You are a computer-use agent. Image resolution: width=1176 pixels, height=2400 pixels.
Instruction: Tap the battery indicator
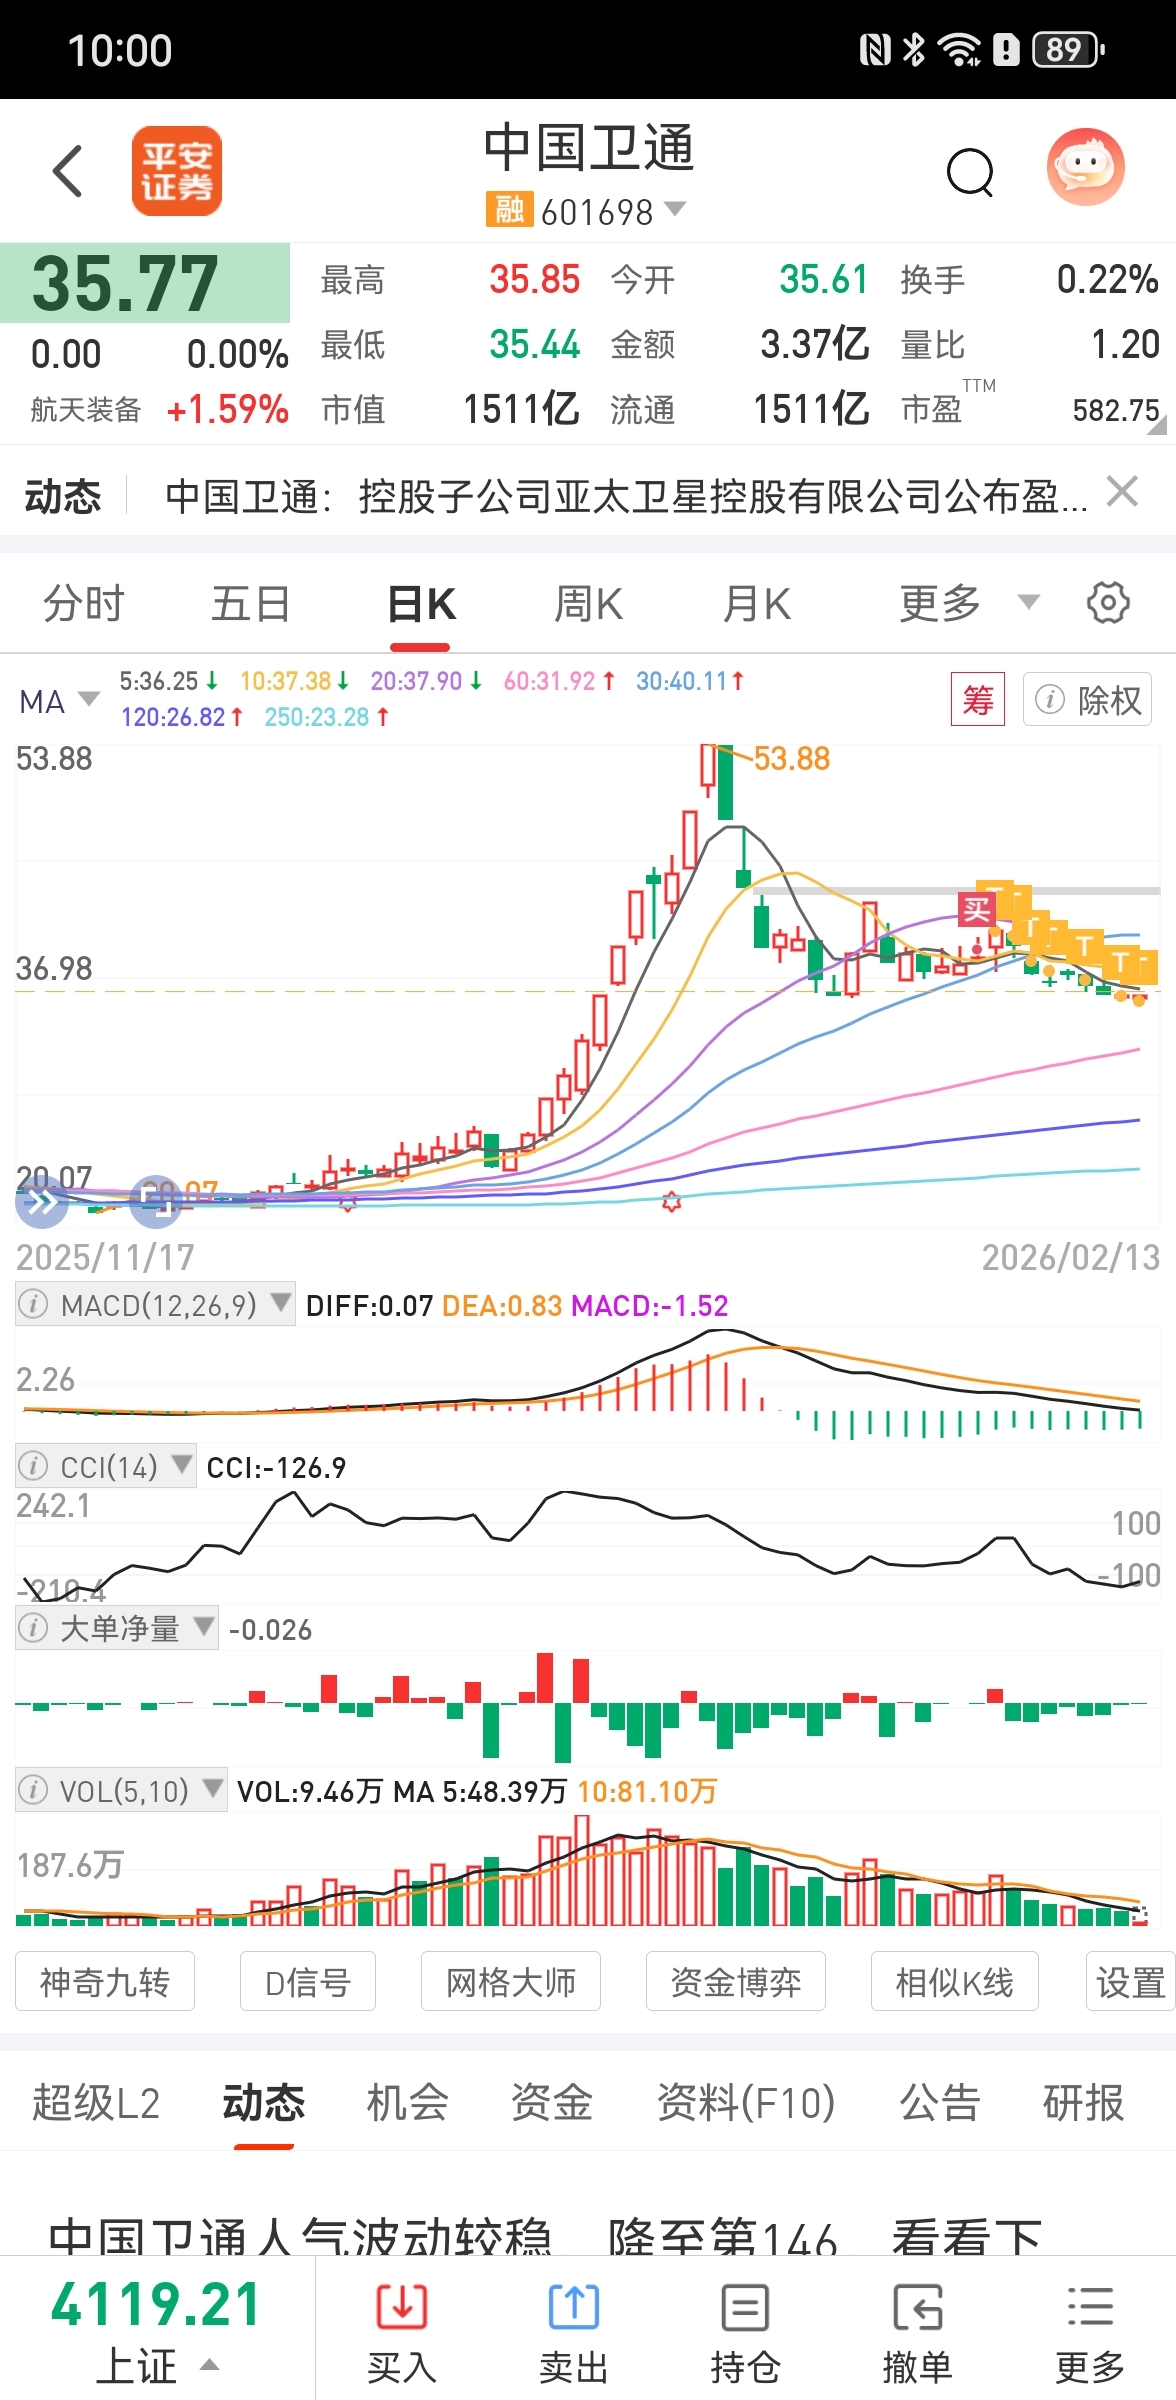click(x=1068, y=49)
